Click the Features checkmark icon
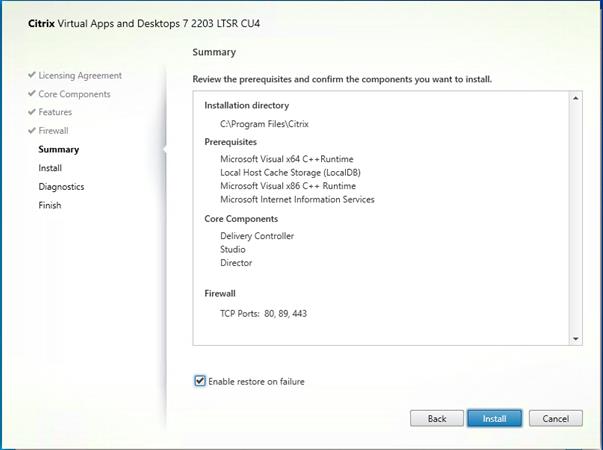This screenshot has height=450, width=603. (x=32, y=112)
